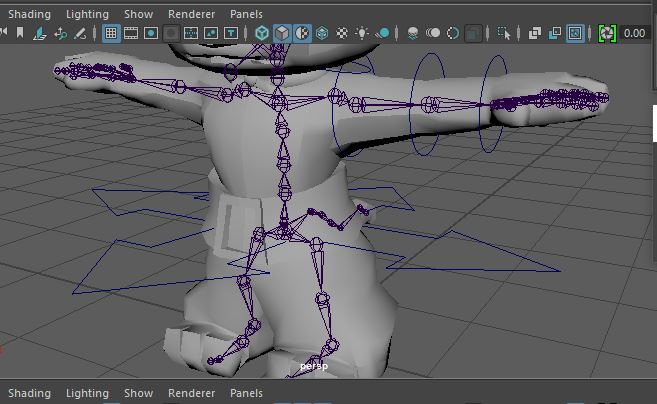Toggle Textured display checker icon

coord(342,33)
